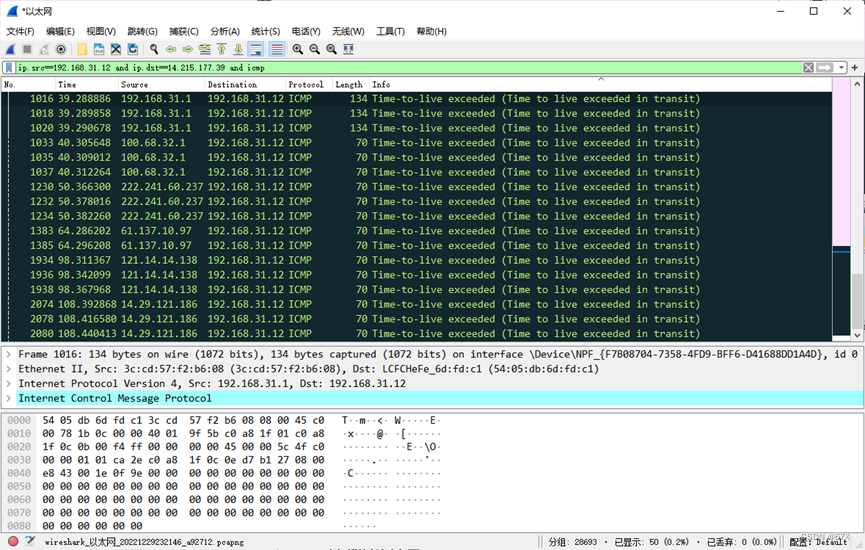Edit capture file properties via the pencil icon

tap(30, 541)
